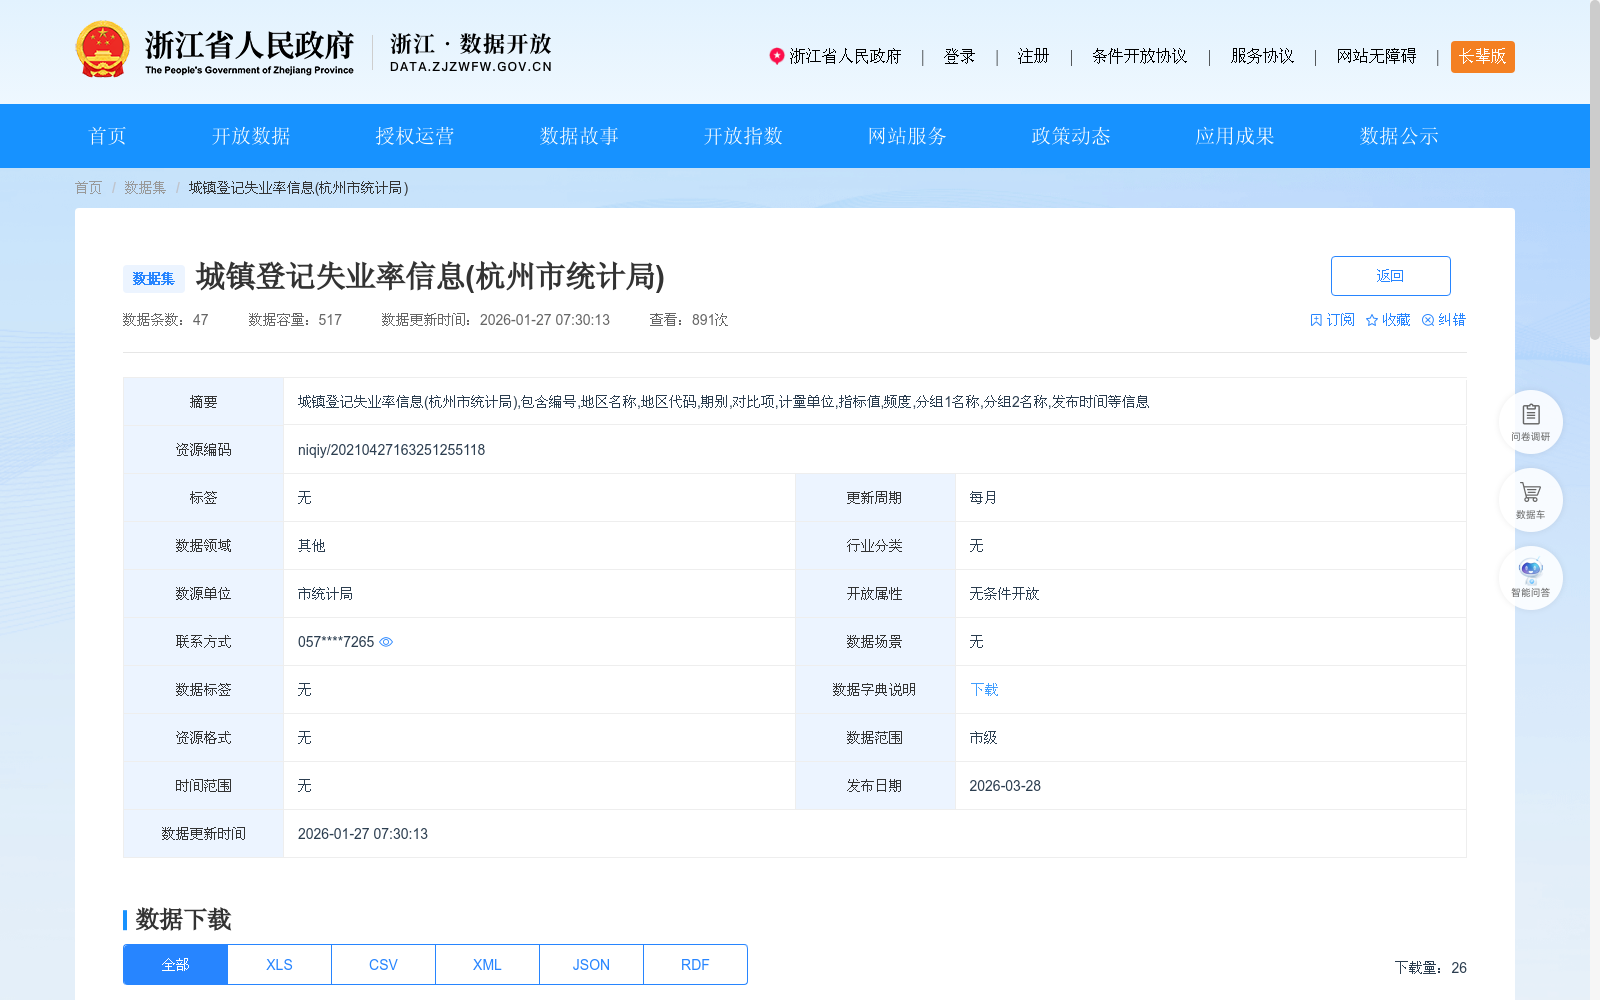
Task: Open the 网站服务 navigation item
Action: click(907, 136)
